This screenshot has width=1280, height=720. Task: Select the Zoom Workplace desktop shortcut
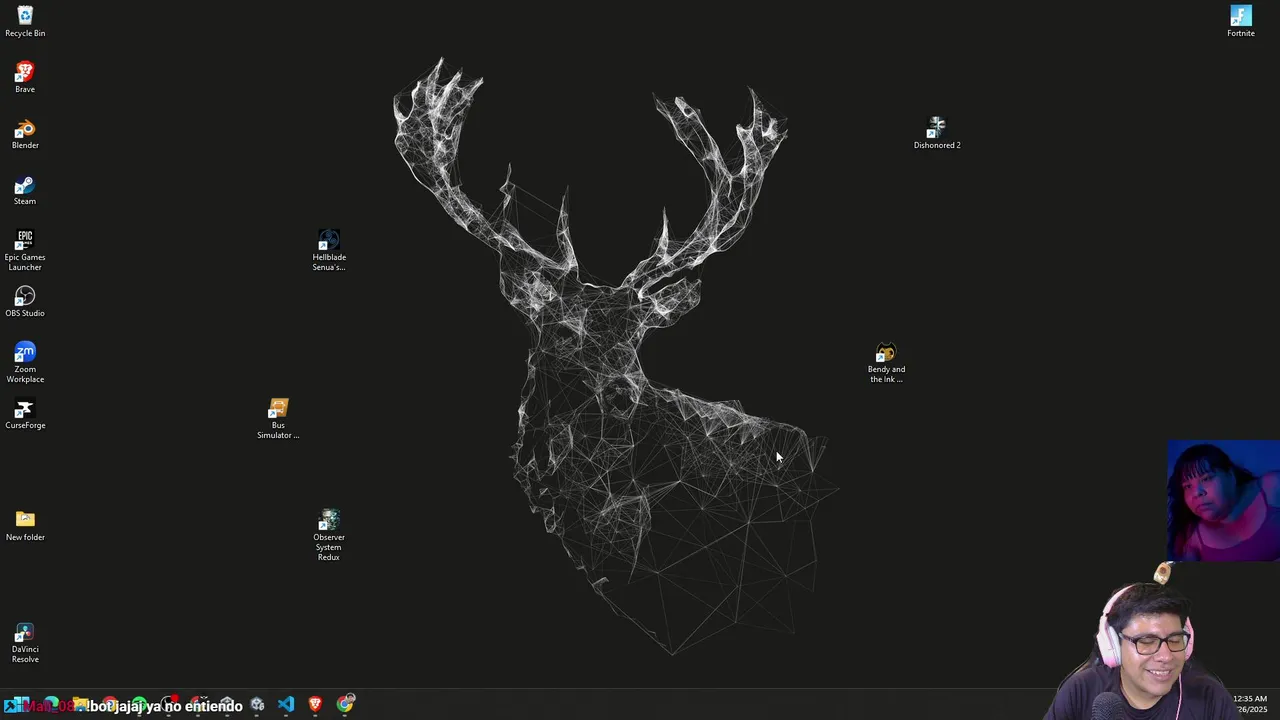point(25,362)
